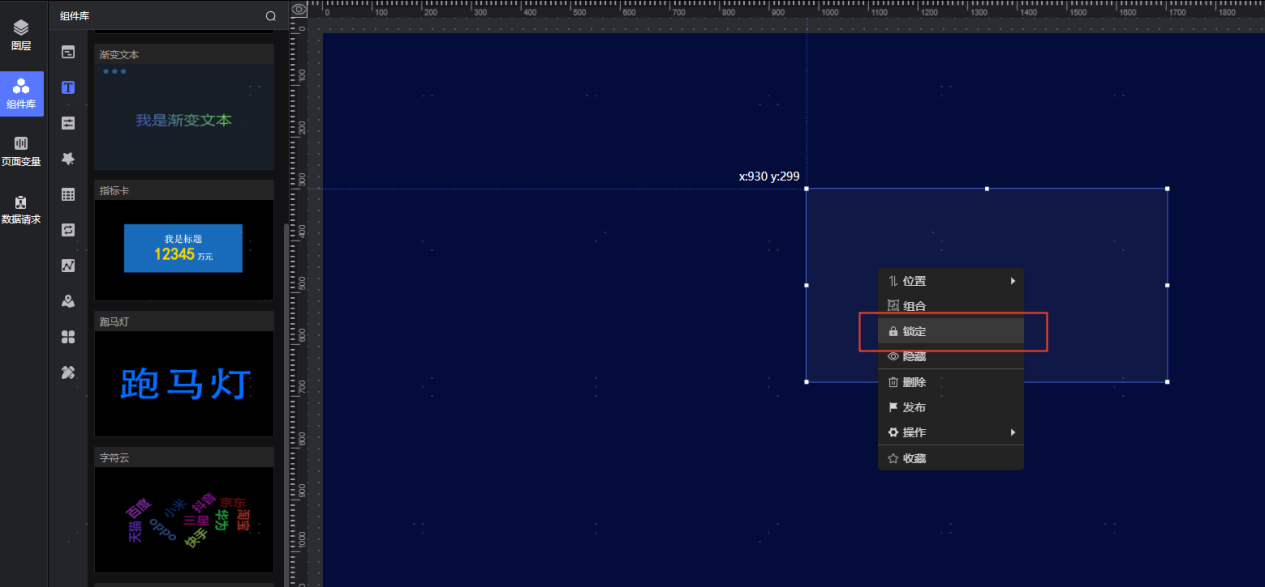Screen dimensions: 1265x587
Task: Select the four-squares grid category icon
Action: point(68,337)
